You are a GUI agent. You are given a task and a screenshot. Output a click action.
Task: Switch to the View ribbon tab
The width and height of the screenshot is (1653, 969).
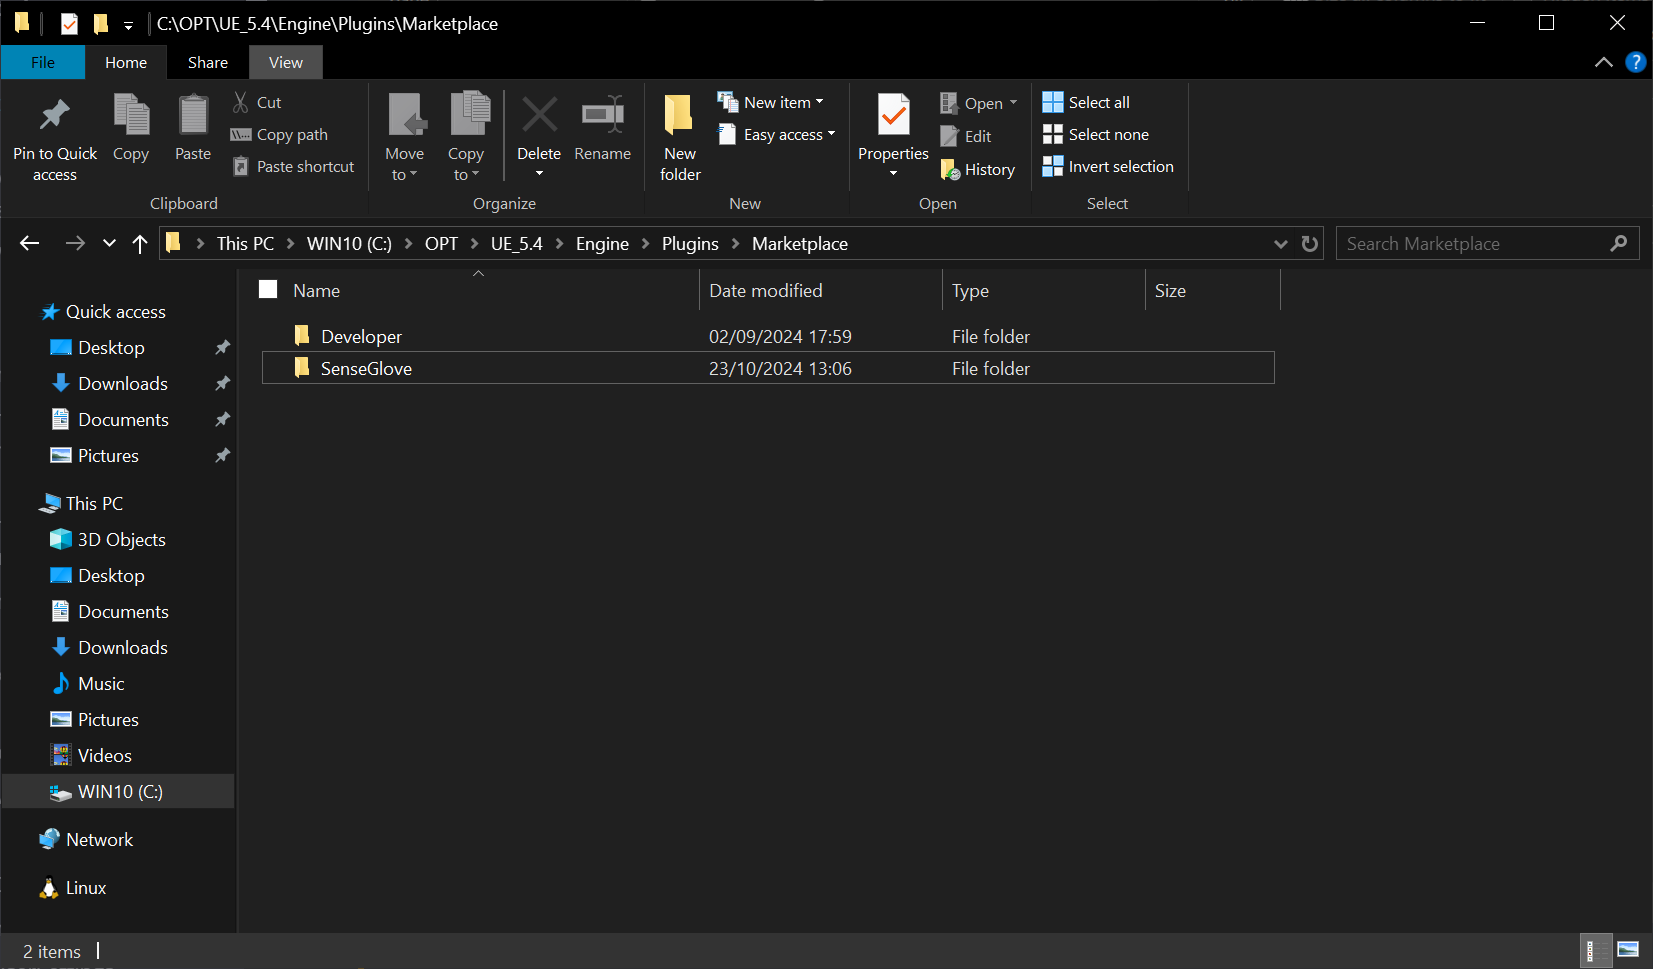285,62
